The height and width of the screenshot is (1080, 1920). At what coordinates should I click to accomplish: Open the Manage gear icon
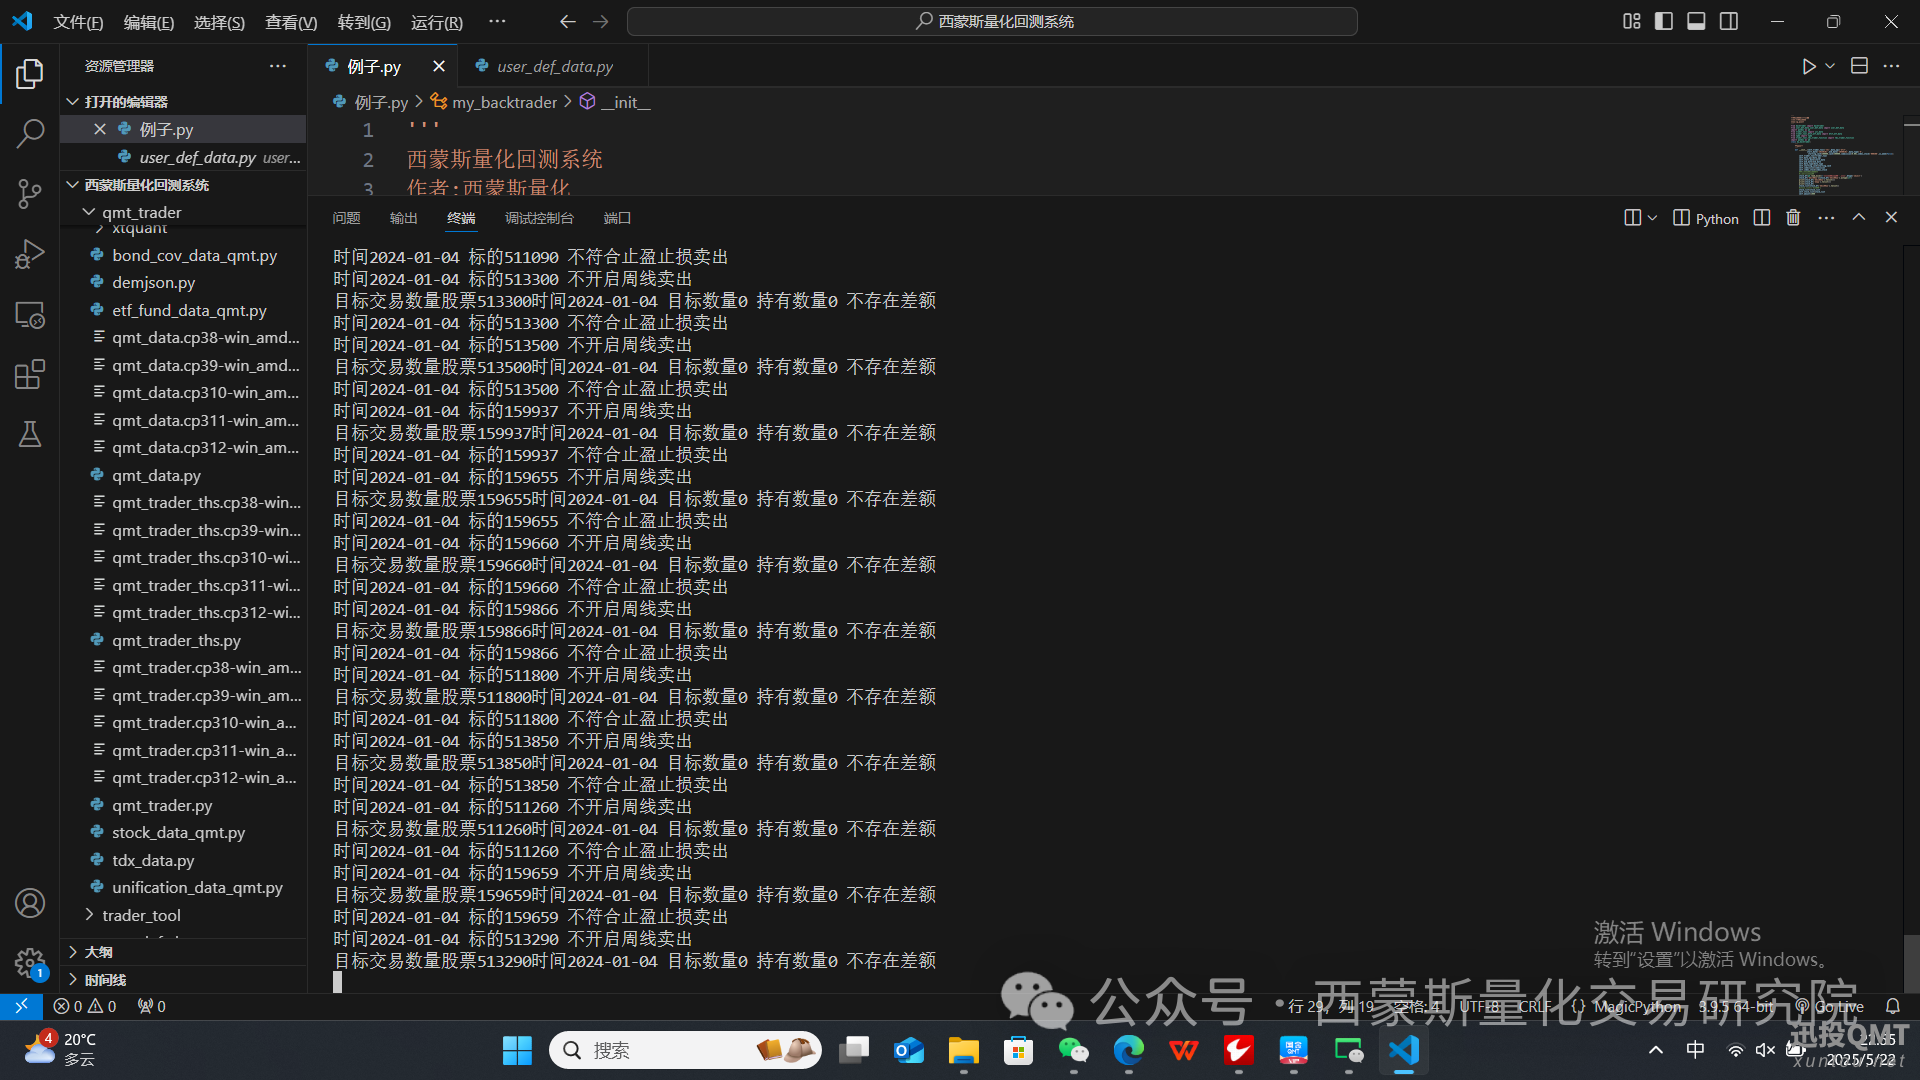[30, 963]
